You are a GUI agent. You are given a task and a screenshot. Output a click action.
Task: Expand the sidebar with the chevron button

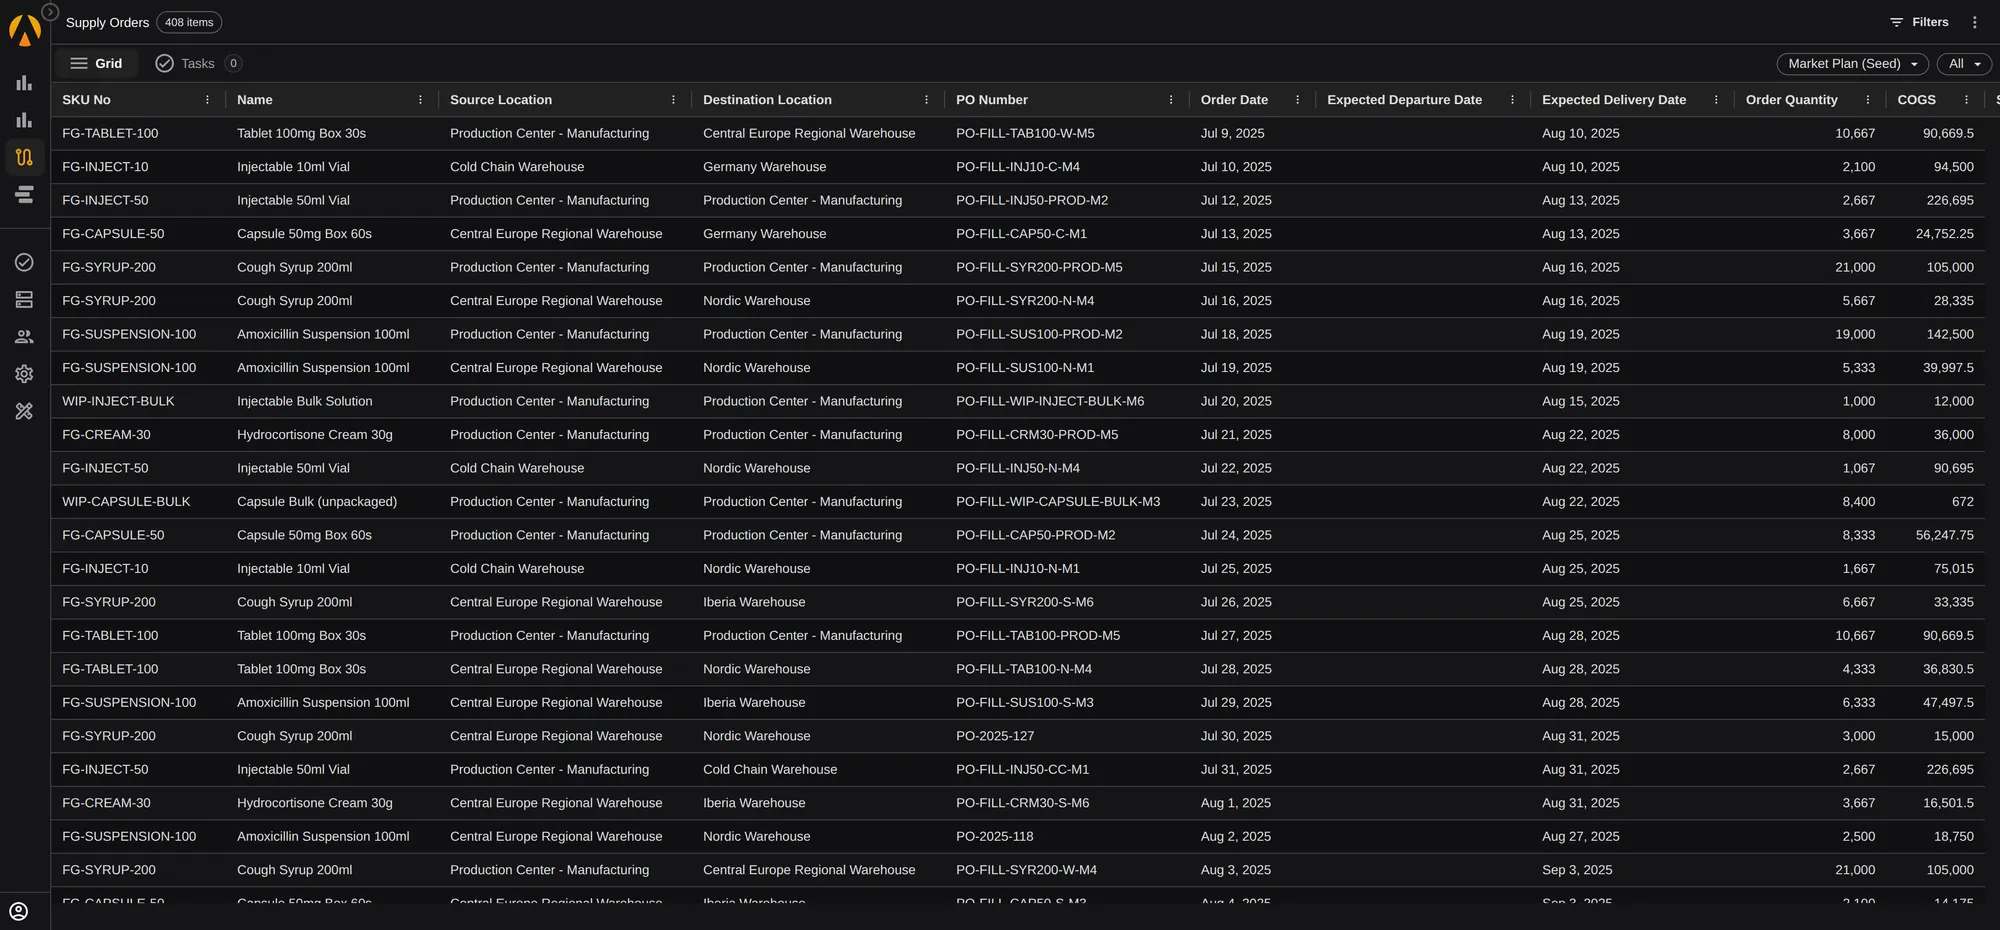(50, 12)
